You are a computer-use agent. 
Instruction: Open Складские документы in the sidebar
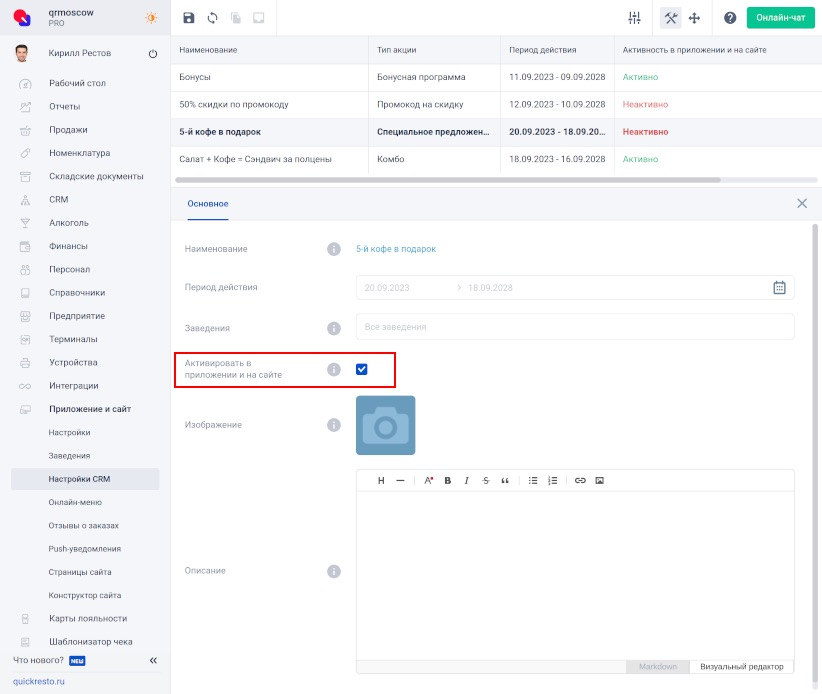[x=96, y=176]
